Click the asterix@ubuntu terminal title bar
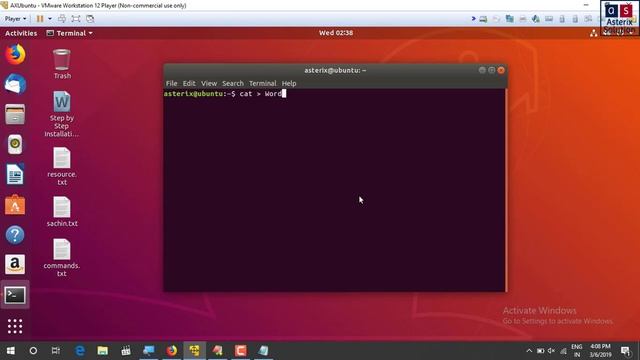Image resolution: width=640 pixels, height=360 pixels. click(x=335, y=70)
